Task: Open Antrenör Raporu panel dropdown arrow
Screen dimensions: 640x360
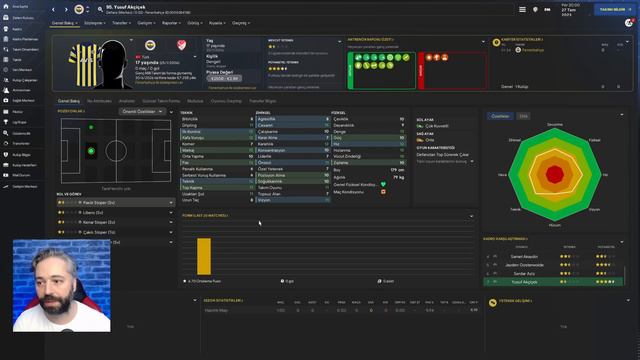Action: tap(483, 42)
